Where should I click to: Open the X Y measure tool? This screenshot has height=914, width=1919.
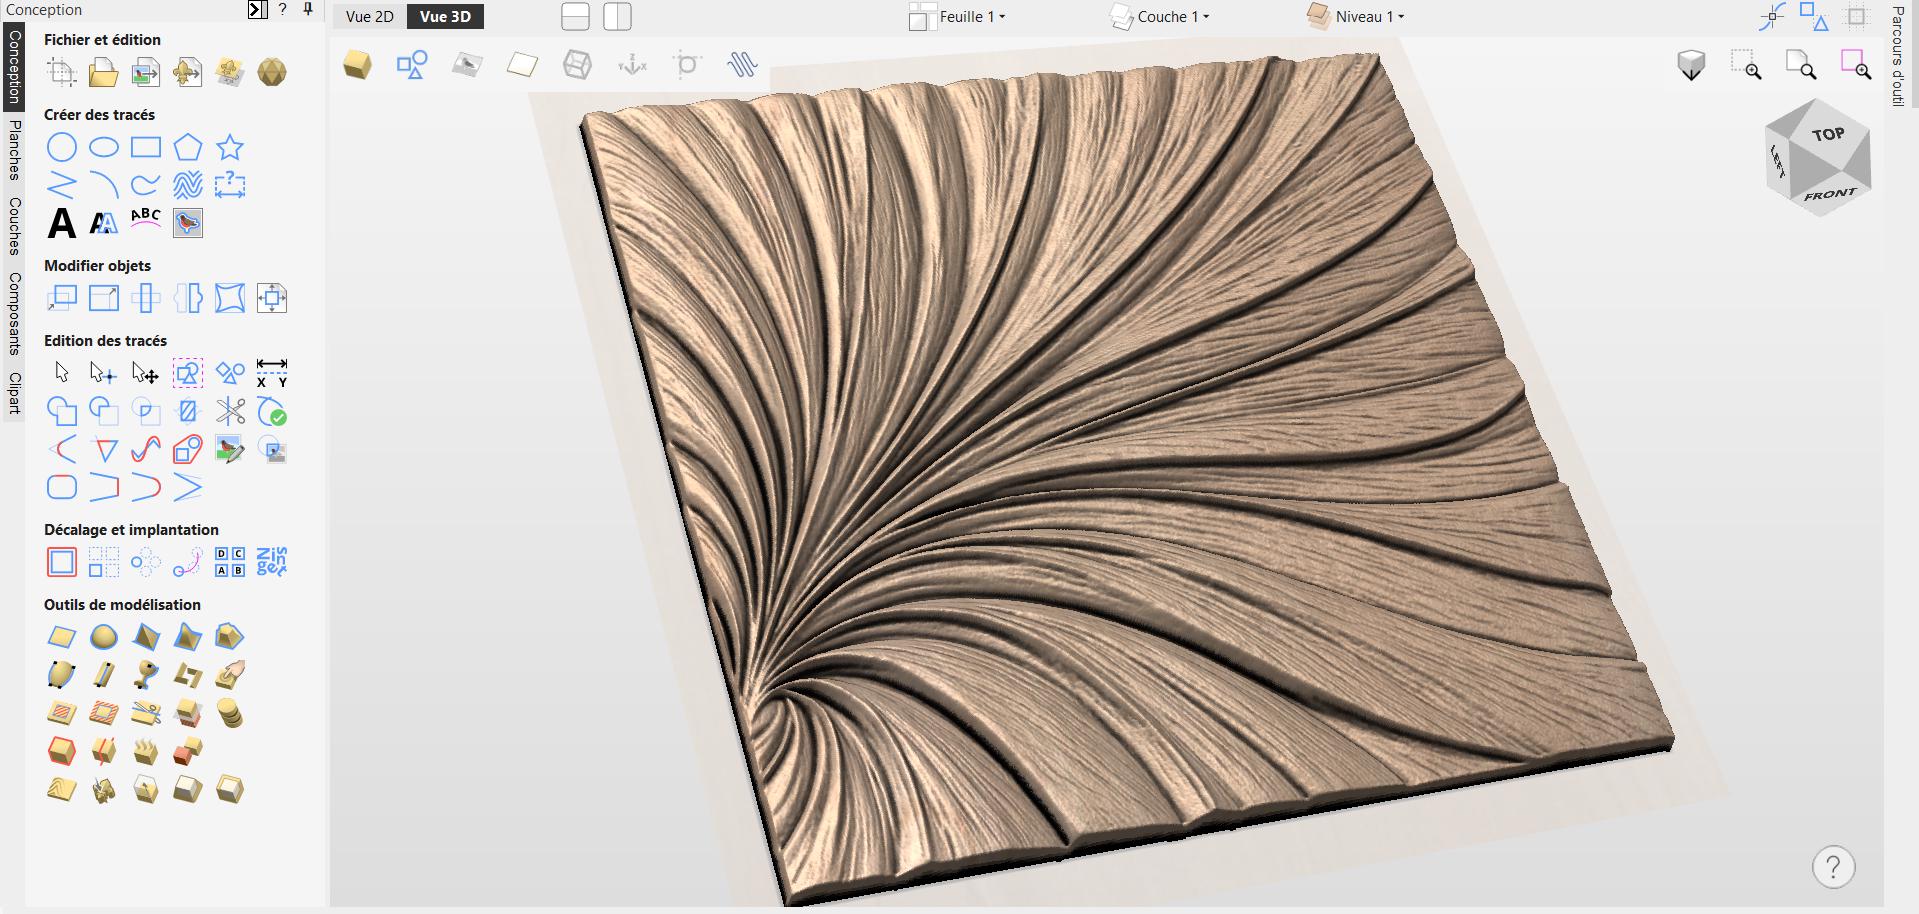click(x=272, y=374)
